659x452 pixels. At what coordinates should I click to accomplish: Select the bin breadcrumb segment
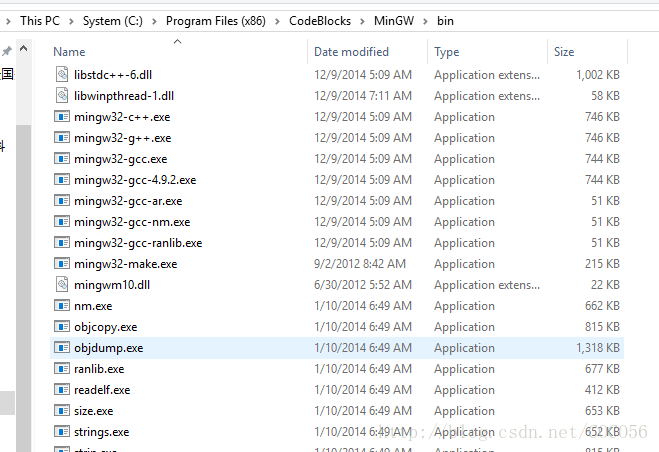pos(445,21)
